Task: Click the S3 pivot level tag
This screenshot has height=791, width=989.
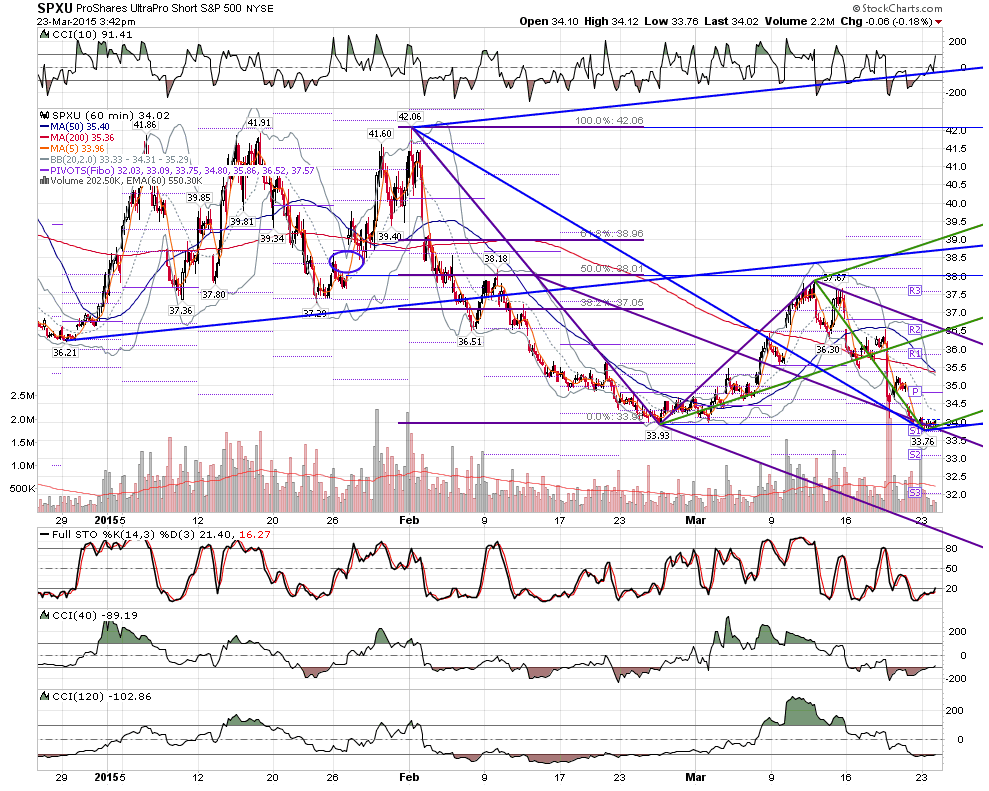Action: coord(915,493)
